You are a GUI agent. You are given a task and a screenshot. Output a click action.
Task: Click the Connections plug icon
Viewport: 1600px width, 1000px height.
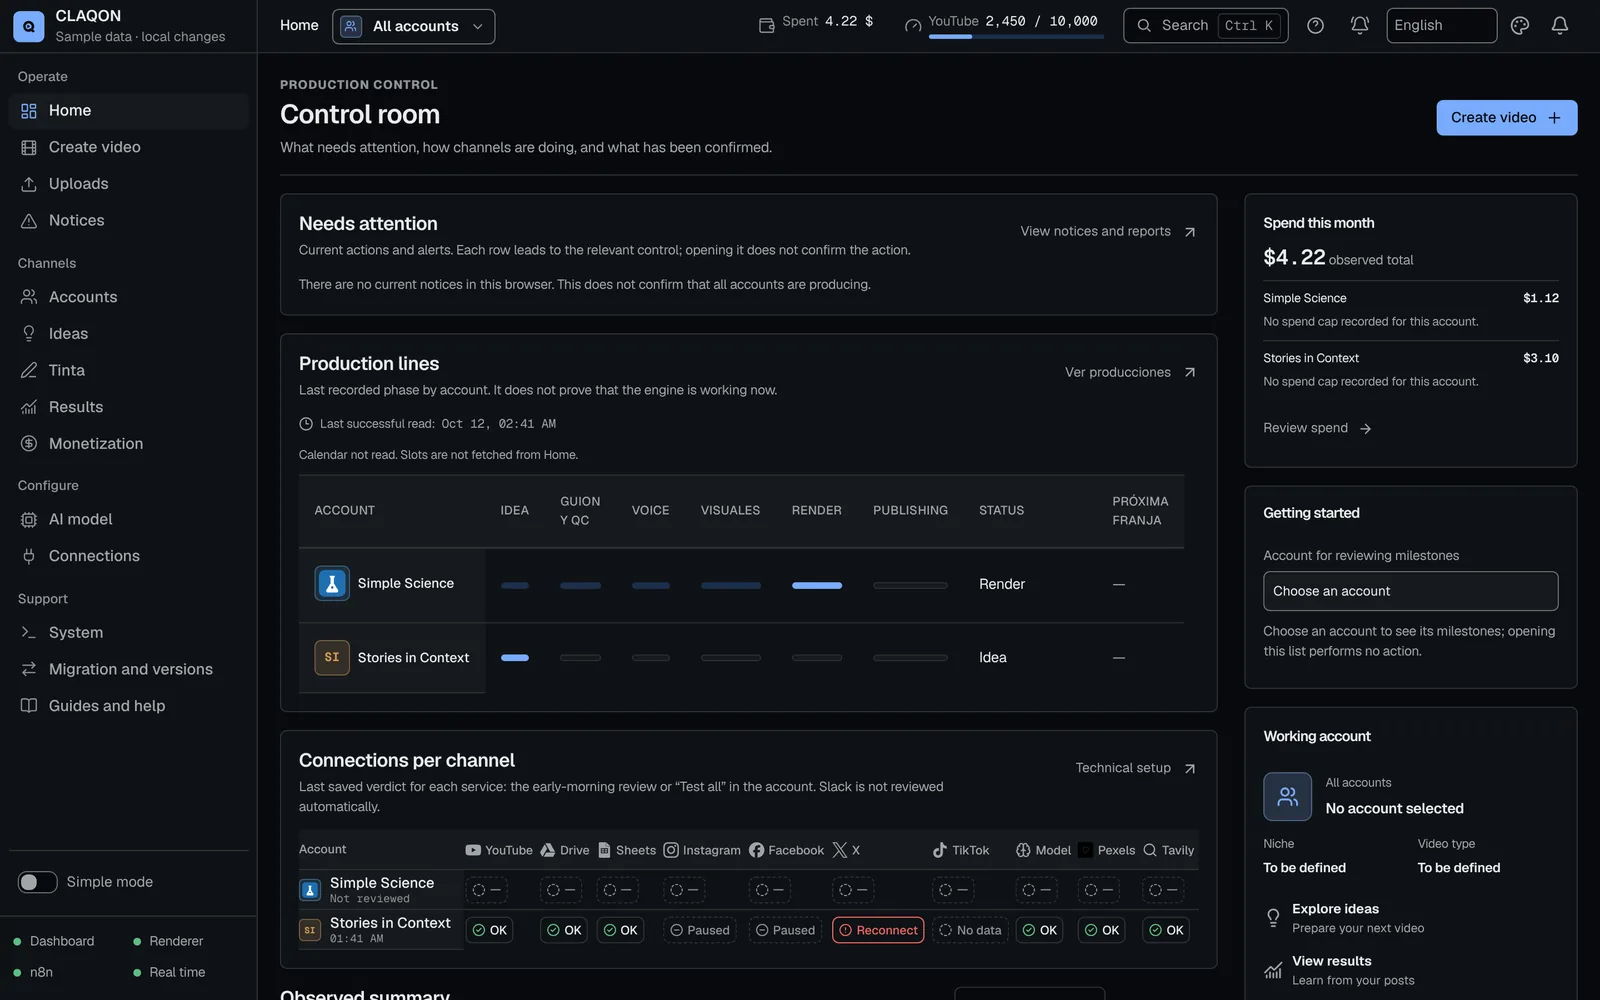coord(29,556)
